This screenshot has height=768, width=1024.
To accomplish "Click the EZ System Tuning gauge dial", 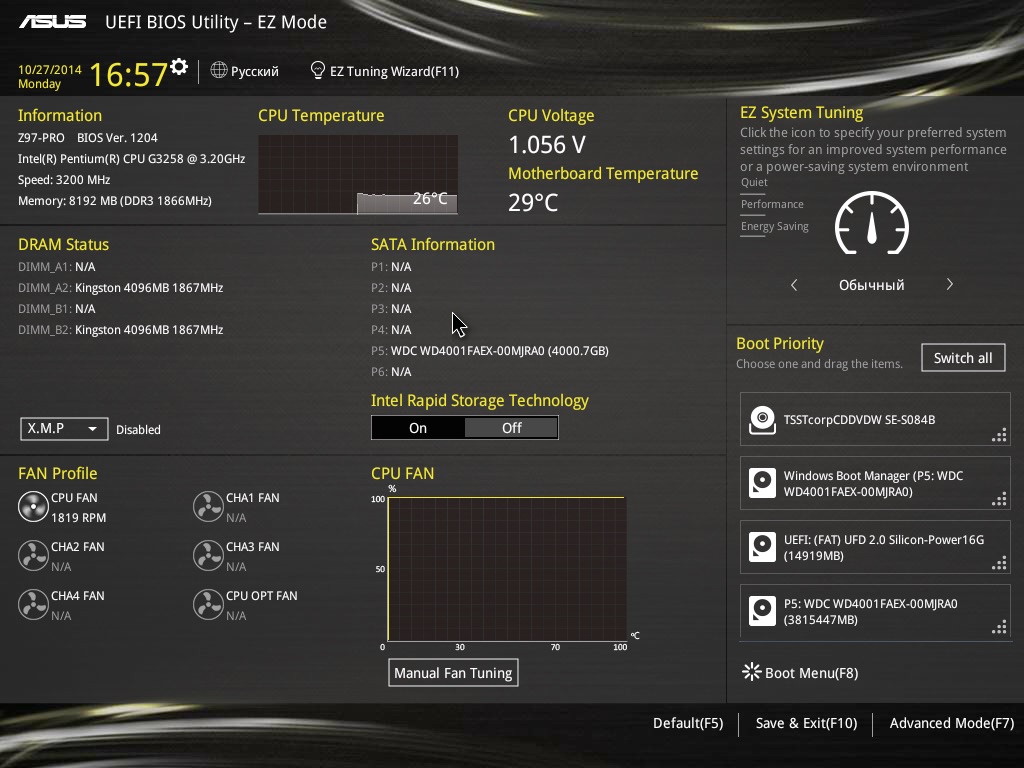I will pos(872,223).
